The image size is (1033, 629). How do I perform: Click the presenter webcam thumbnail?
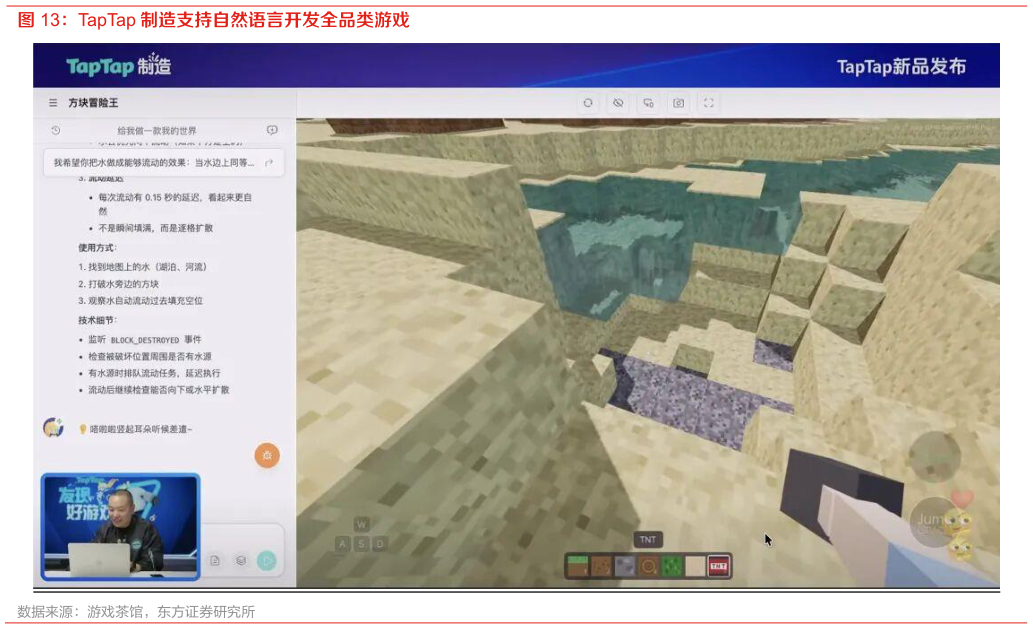121,527
